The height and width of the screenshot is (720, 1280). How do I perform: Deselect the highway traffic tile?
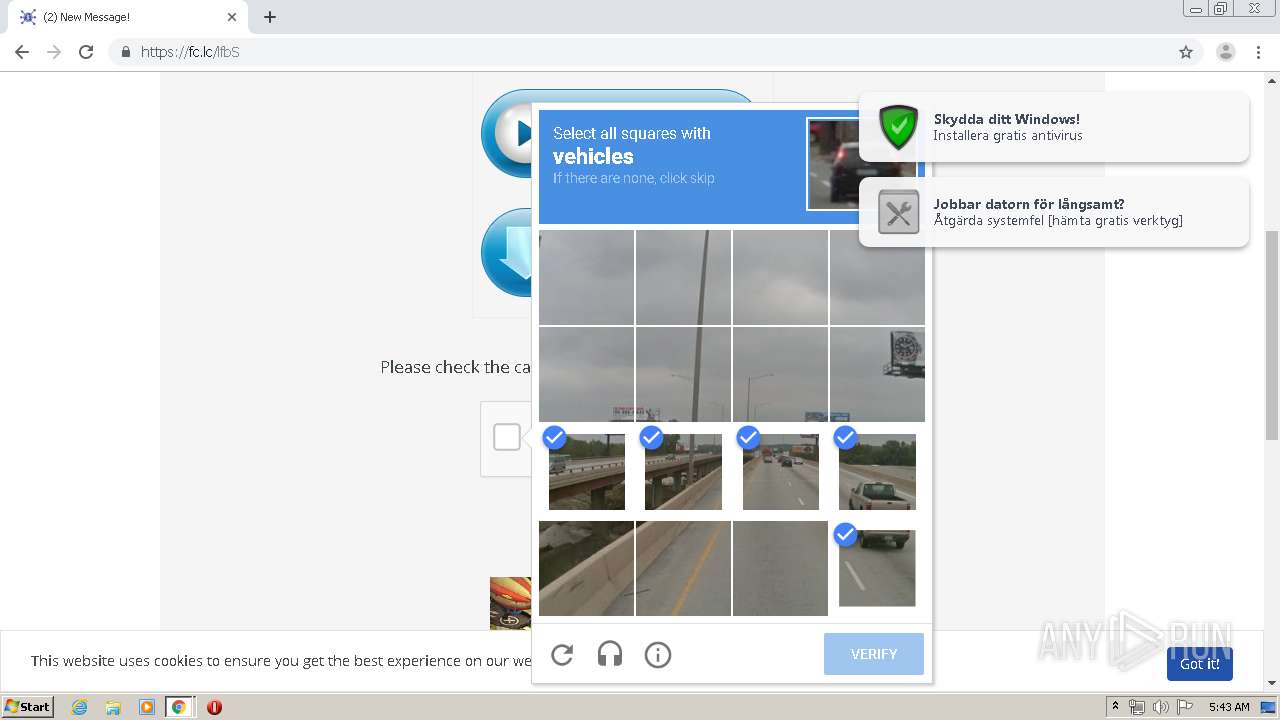pos(780,471)
